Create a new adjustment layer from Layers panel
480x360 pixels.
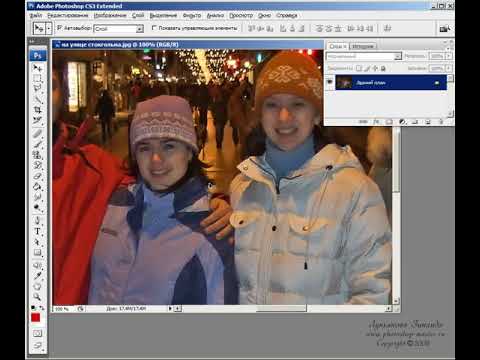[x=402, y=122]
